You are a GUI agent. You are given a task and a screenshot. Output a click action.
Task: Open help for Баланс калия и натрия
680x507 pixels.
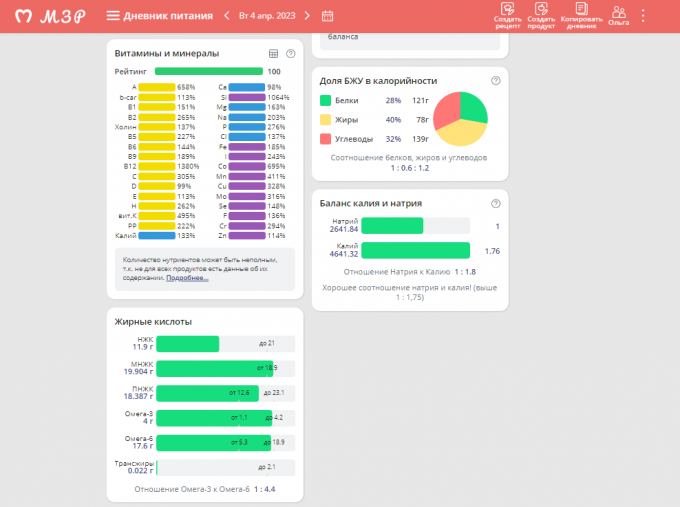[x=495, y=203]
